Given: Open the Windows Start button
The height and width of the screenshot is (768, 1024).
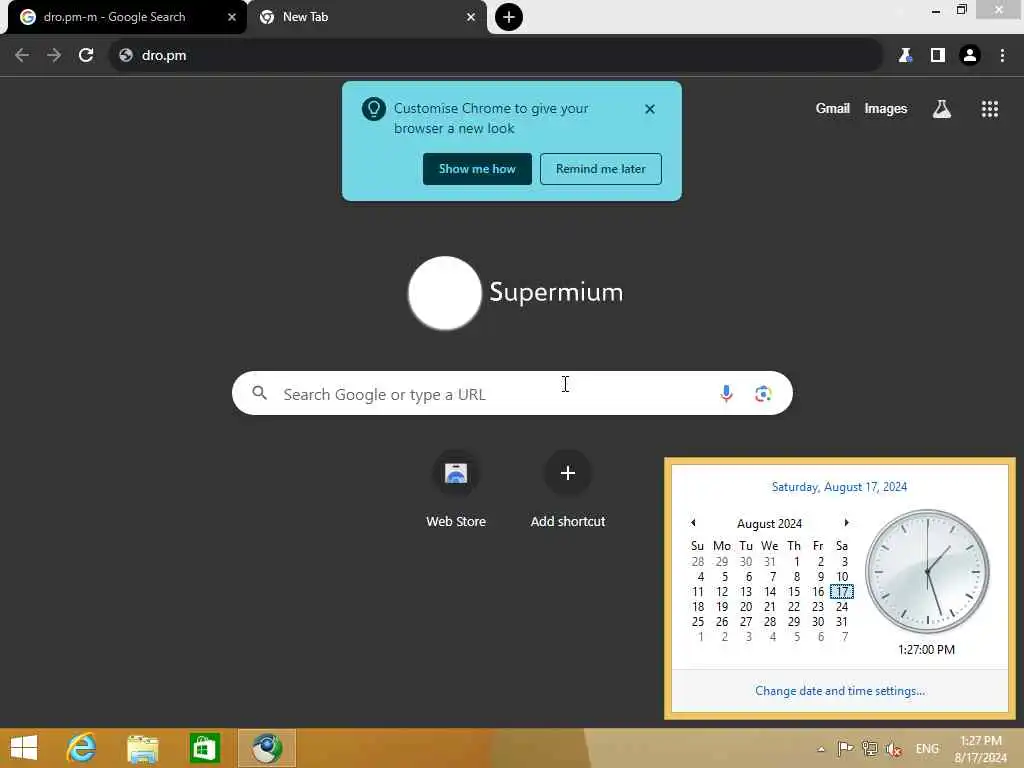Looking at the screenshot, I should (24, 748).
